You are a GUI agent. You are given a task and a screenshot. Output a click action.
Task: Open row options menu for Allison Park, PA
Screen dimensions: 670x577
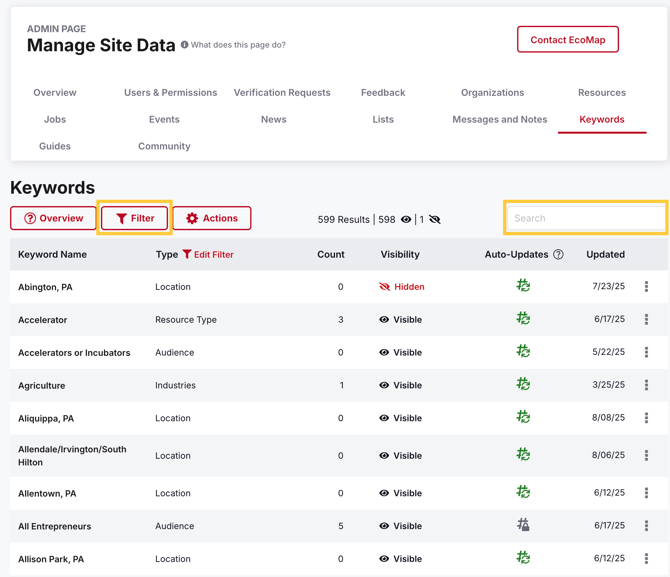[646, 559]
